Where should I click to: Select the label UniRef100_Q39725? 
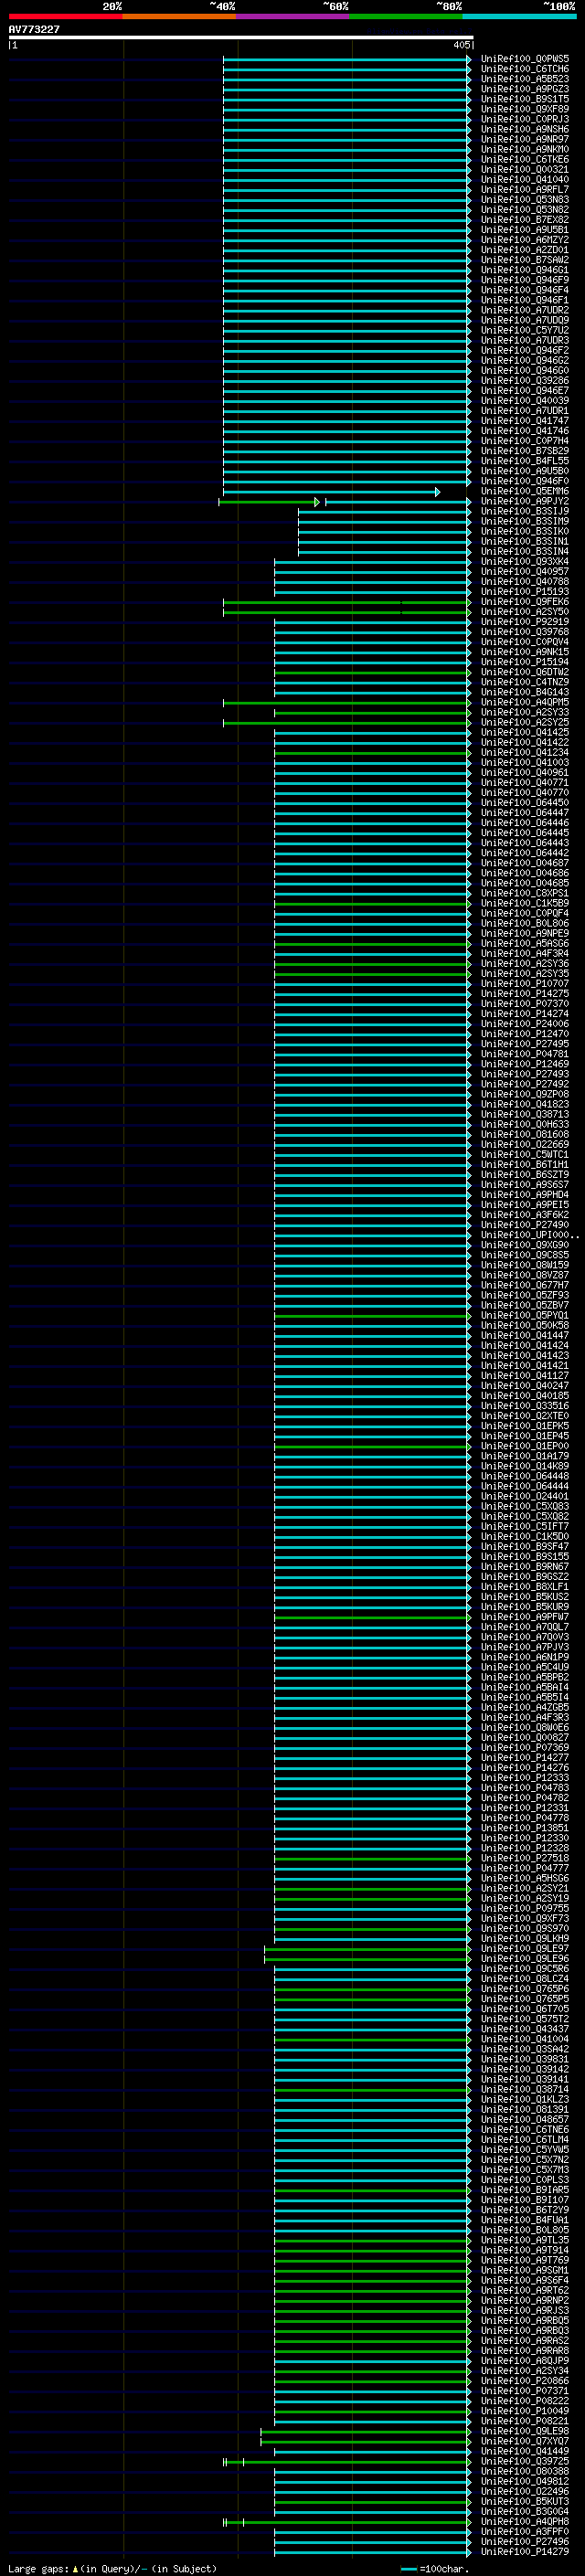tap(525, 2460)
